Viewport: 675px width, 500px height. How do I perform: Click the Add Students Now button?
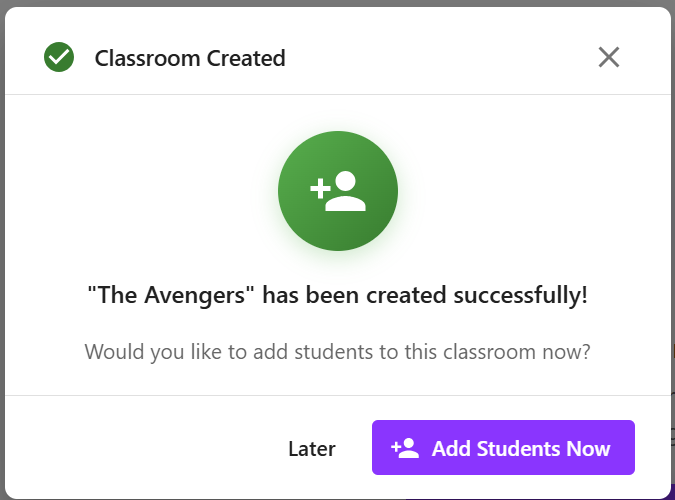coord(503,448)
